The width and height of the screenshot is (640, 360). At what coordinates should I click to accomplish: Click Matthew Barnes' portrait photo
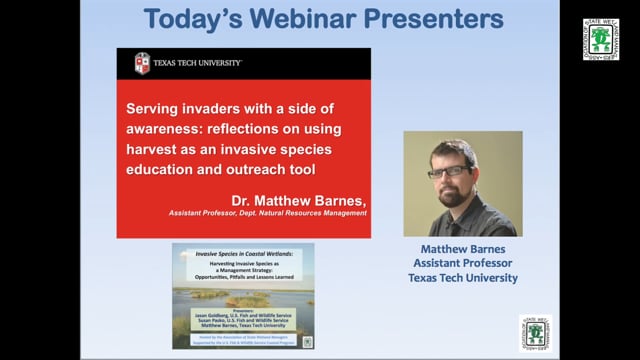(463, 184)
